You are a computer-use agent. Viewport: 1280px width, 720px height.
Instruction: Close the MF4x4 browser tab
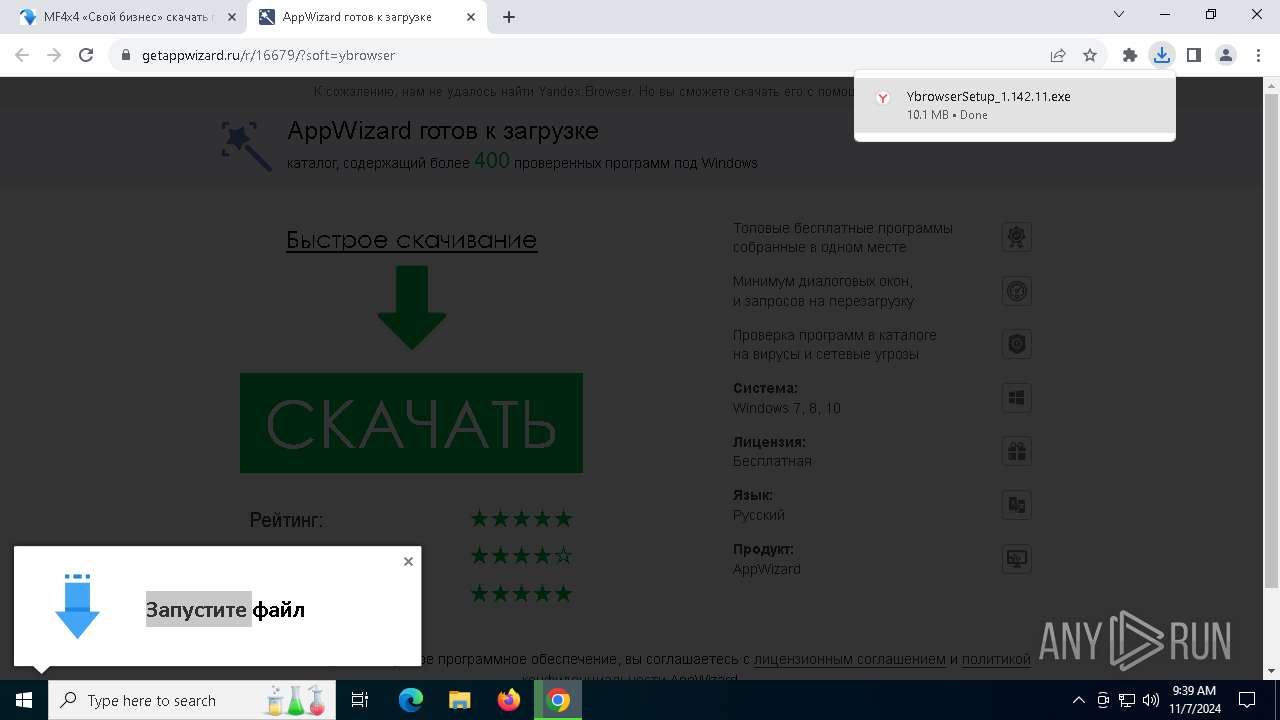[232, 17]
